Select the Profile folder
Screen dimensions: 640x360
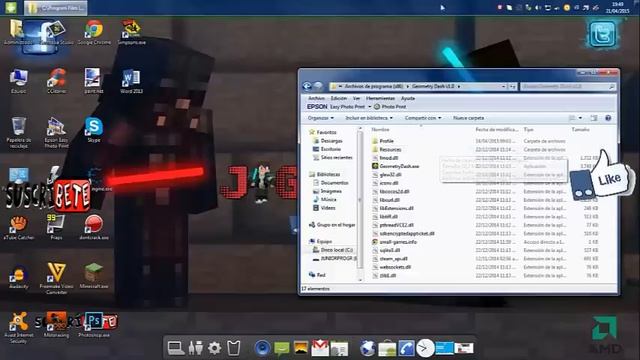point(383,141)
